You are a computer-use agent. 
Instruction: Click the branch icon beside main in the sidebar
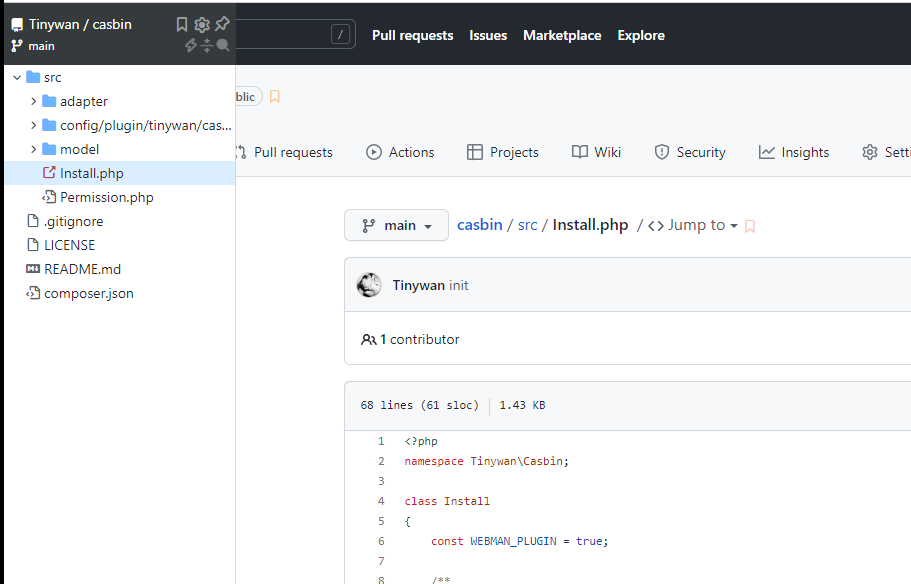point(17,46)
